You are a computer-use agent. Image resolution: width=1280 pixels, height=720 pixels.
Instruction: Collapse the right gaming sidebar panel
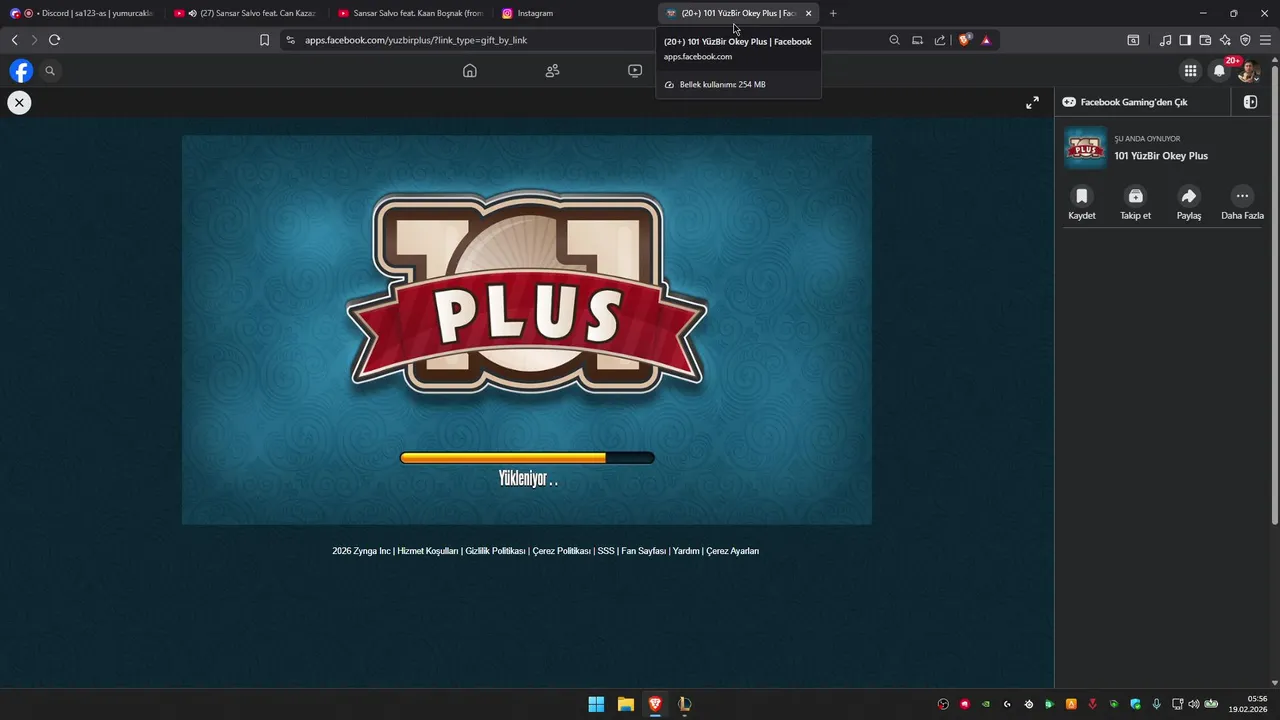[x=1250, y=102]
